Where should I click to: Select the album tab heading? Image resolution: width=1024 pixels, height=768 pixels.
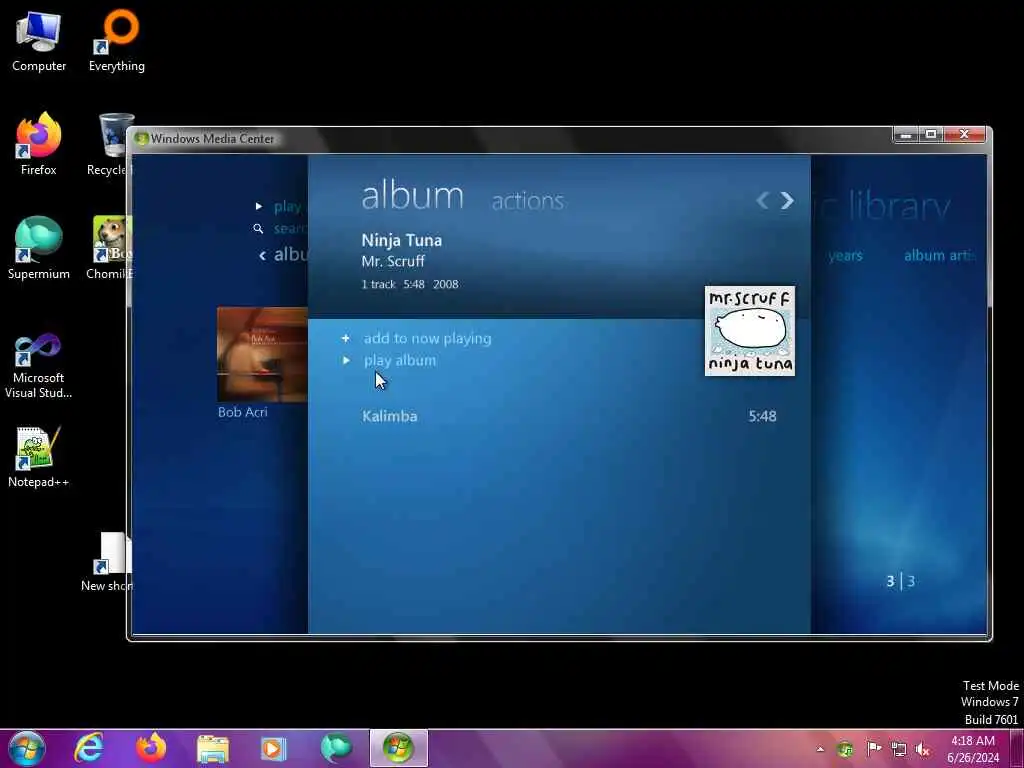coord(412,195)
